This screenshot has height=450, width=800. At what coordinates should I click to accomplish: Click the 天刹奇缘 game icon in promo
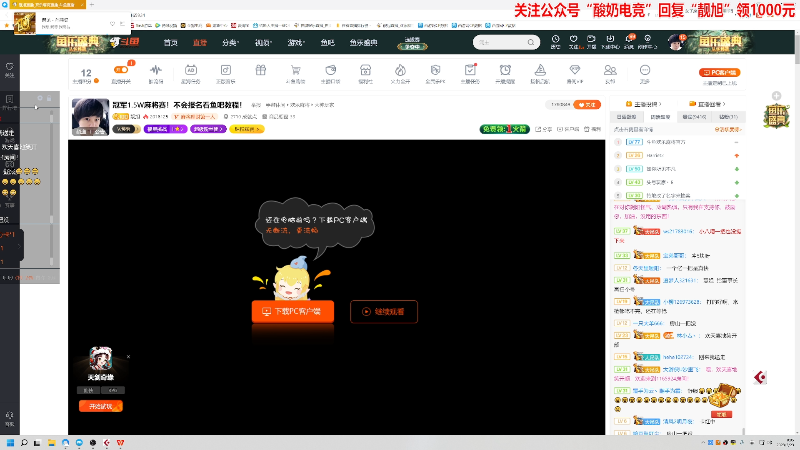pyautogui.click(x=101, y=359)
